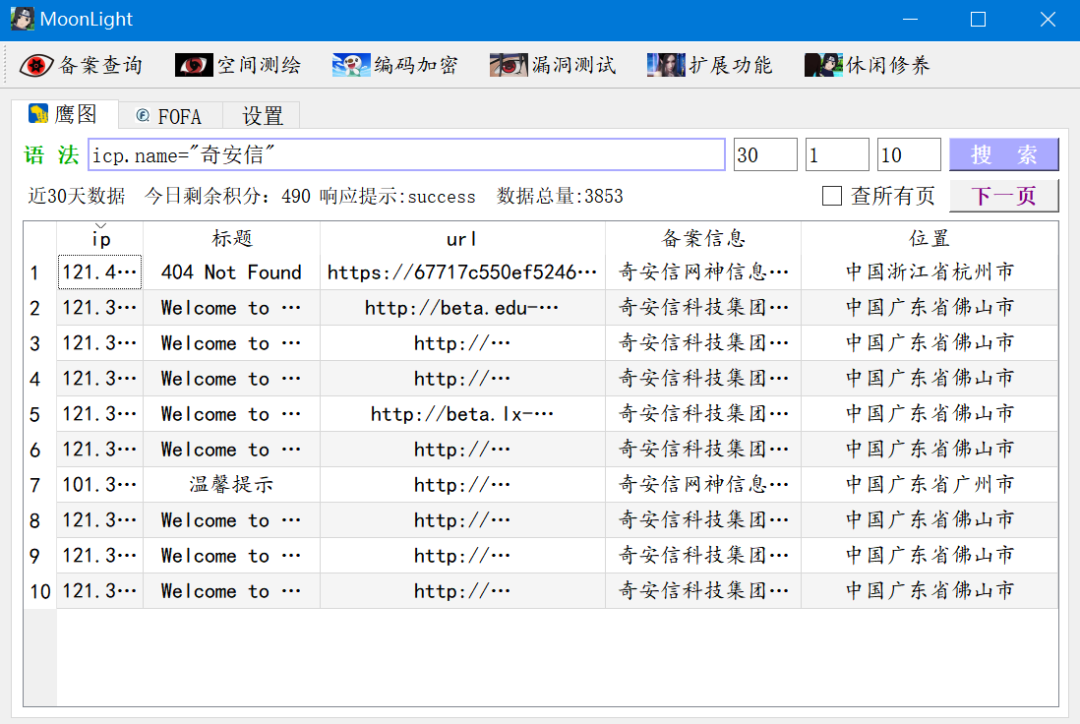Click the url column header
This screenshot has height=724, width=1080.
(x=462, y=239)
